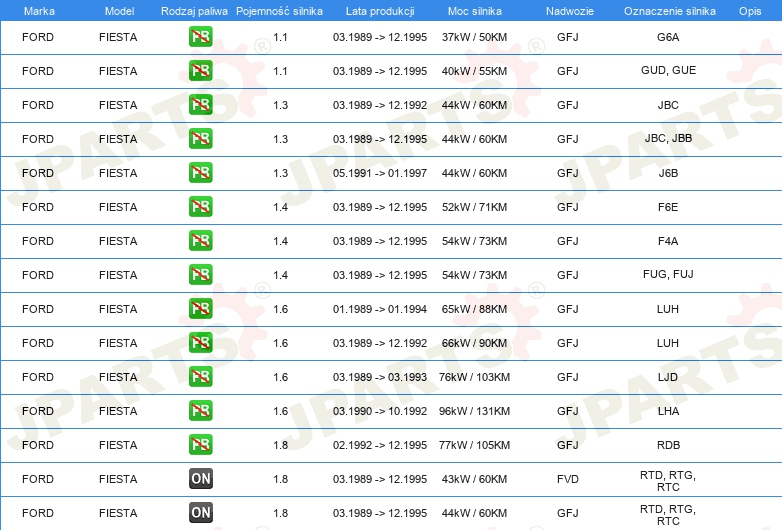Click GFJ body cell in the J6B row

568,173
